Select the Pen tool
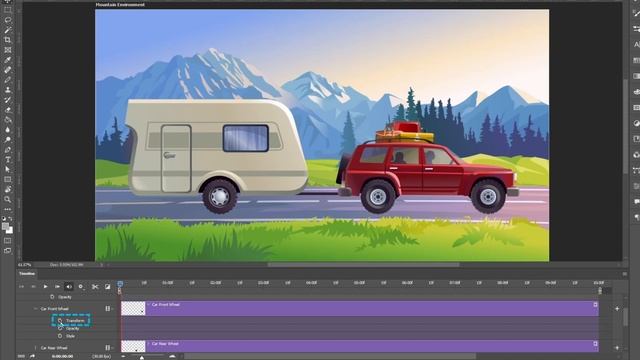640x360 pixels. 7,150
